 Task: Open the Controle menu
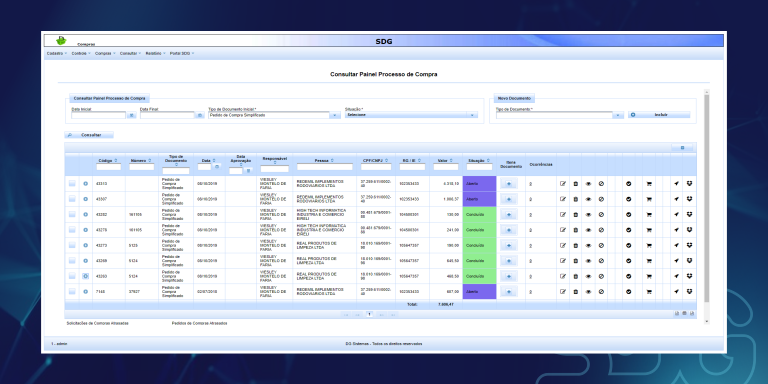[80, 53]
